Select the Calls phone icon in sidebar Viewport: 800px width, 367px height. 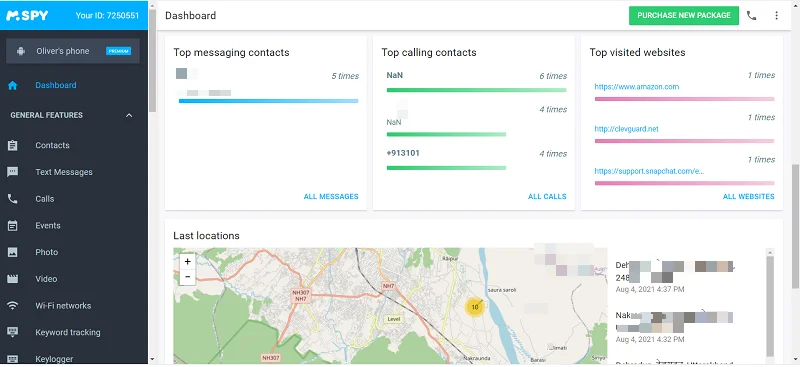click(13, 199)
